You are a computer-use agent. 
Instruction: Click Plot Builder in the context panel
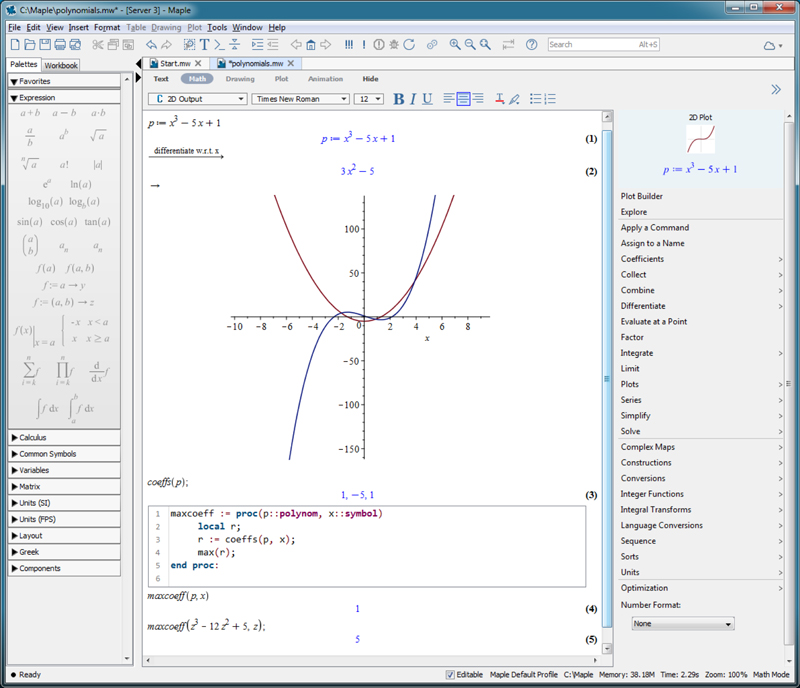641,196
